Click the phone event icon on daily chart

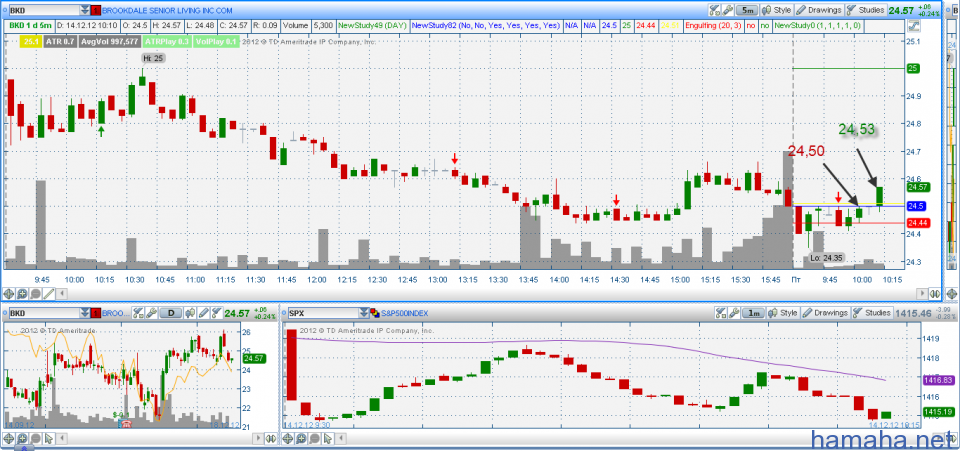127,423
